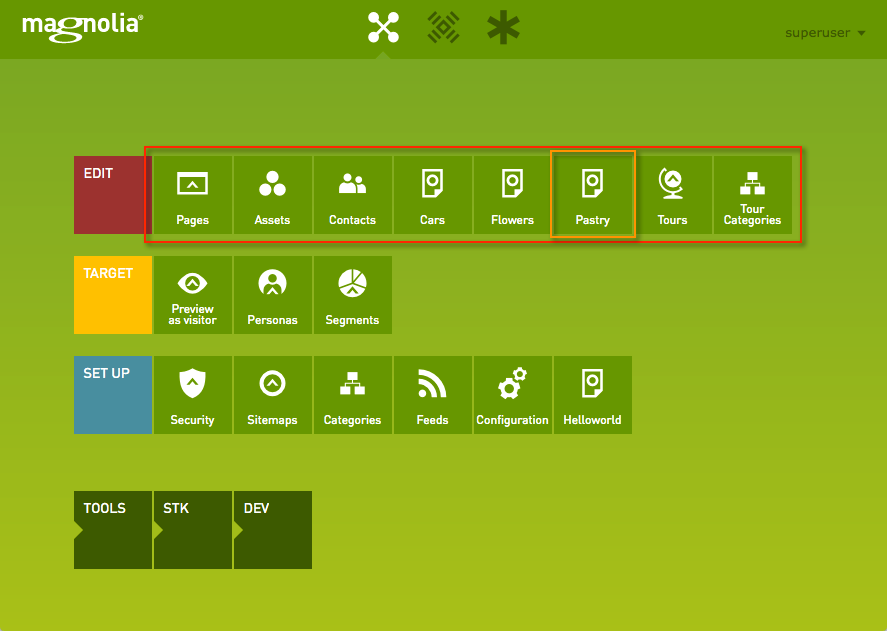The image size is (887, 631).
Task: Open the Feeds app tile
Action: pyautogui.click(x=432, y=395)
